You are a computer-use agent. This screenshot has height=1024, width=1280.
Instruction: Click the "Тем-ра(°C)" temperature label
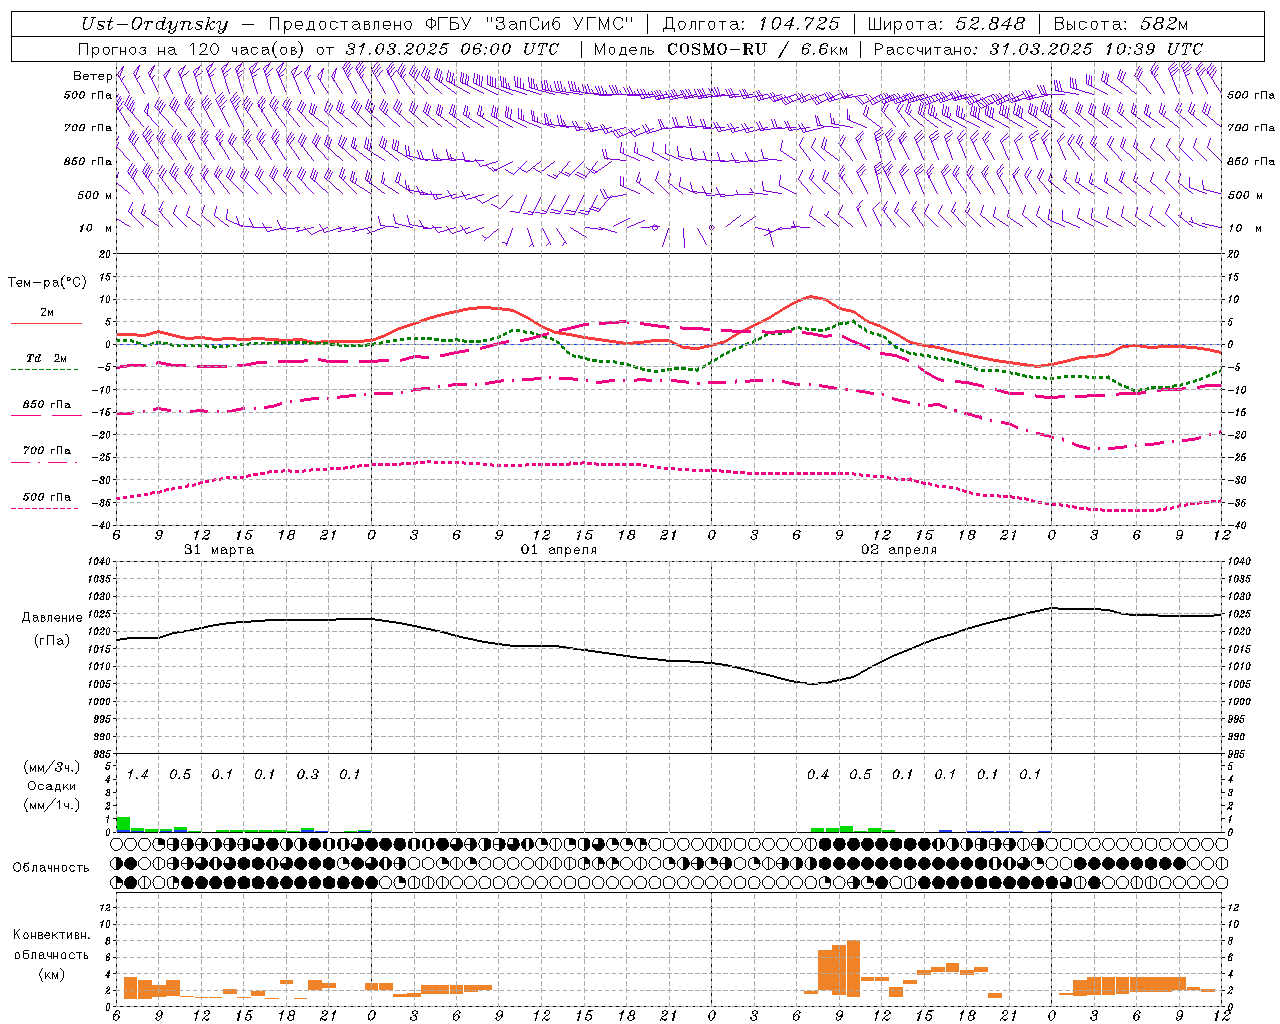pyautogui.click(x=47, y=283)
